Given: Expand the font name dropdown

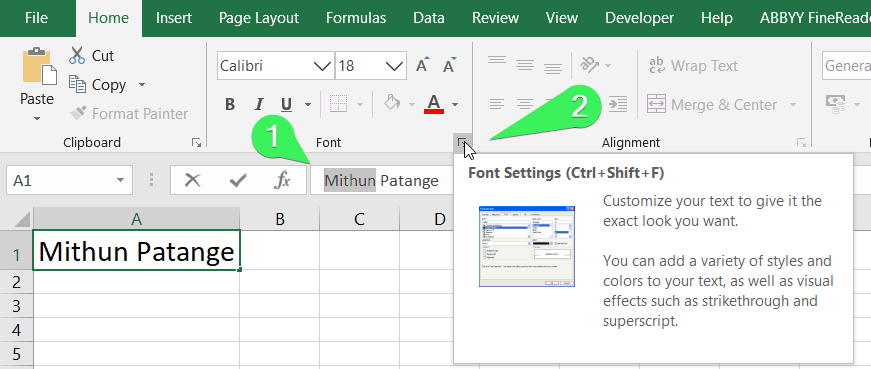Looking at the screenshot, I should (322, 66).
